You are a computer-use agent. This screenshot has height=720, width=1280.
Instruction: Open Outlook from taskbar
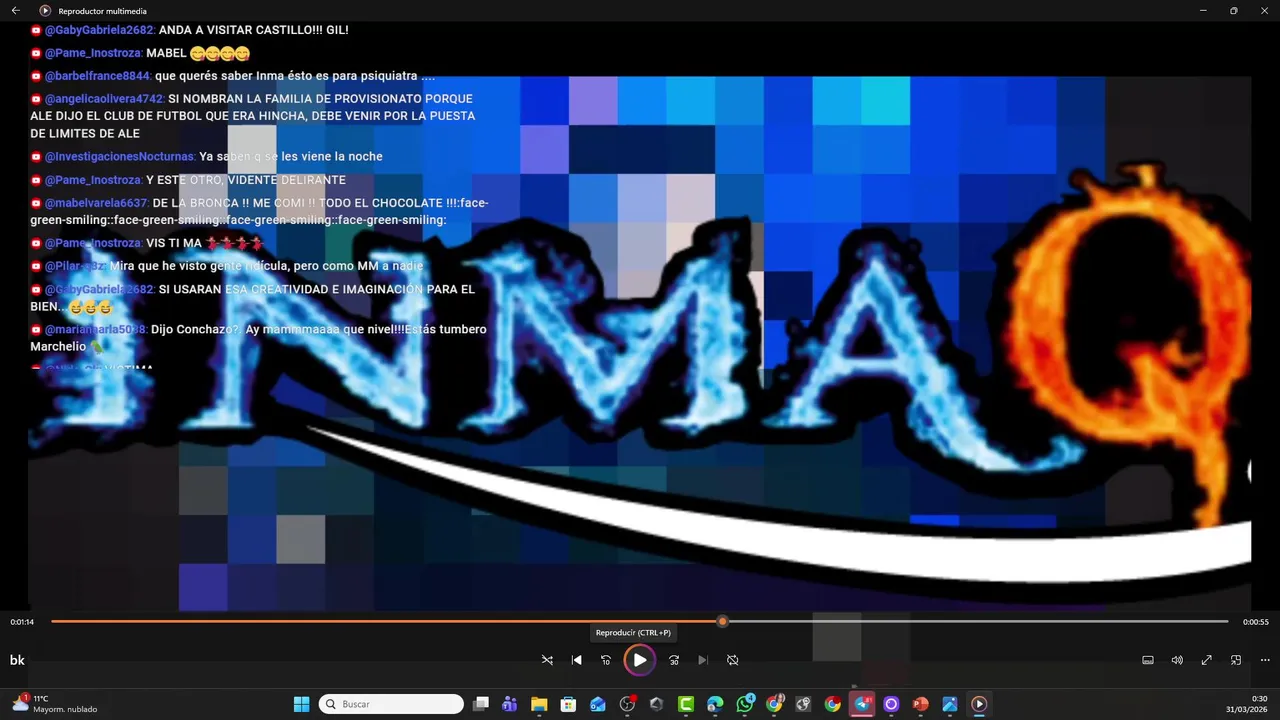point(598,704)
